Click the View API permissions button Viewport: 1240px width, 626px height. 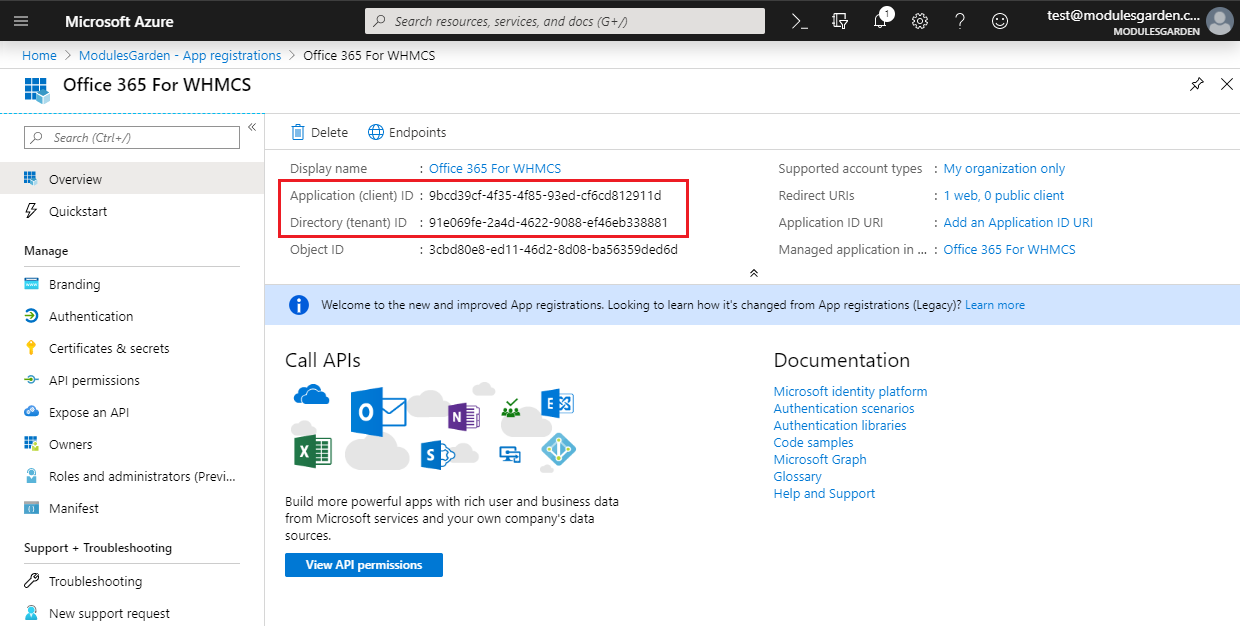pyautogui.click(x=364, y=565)
